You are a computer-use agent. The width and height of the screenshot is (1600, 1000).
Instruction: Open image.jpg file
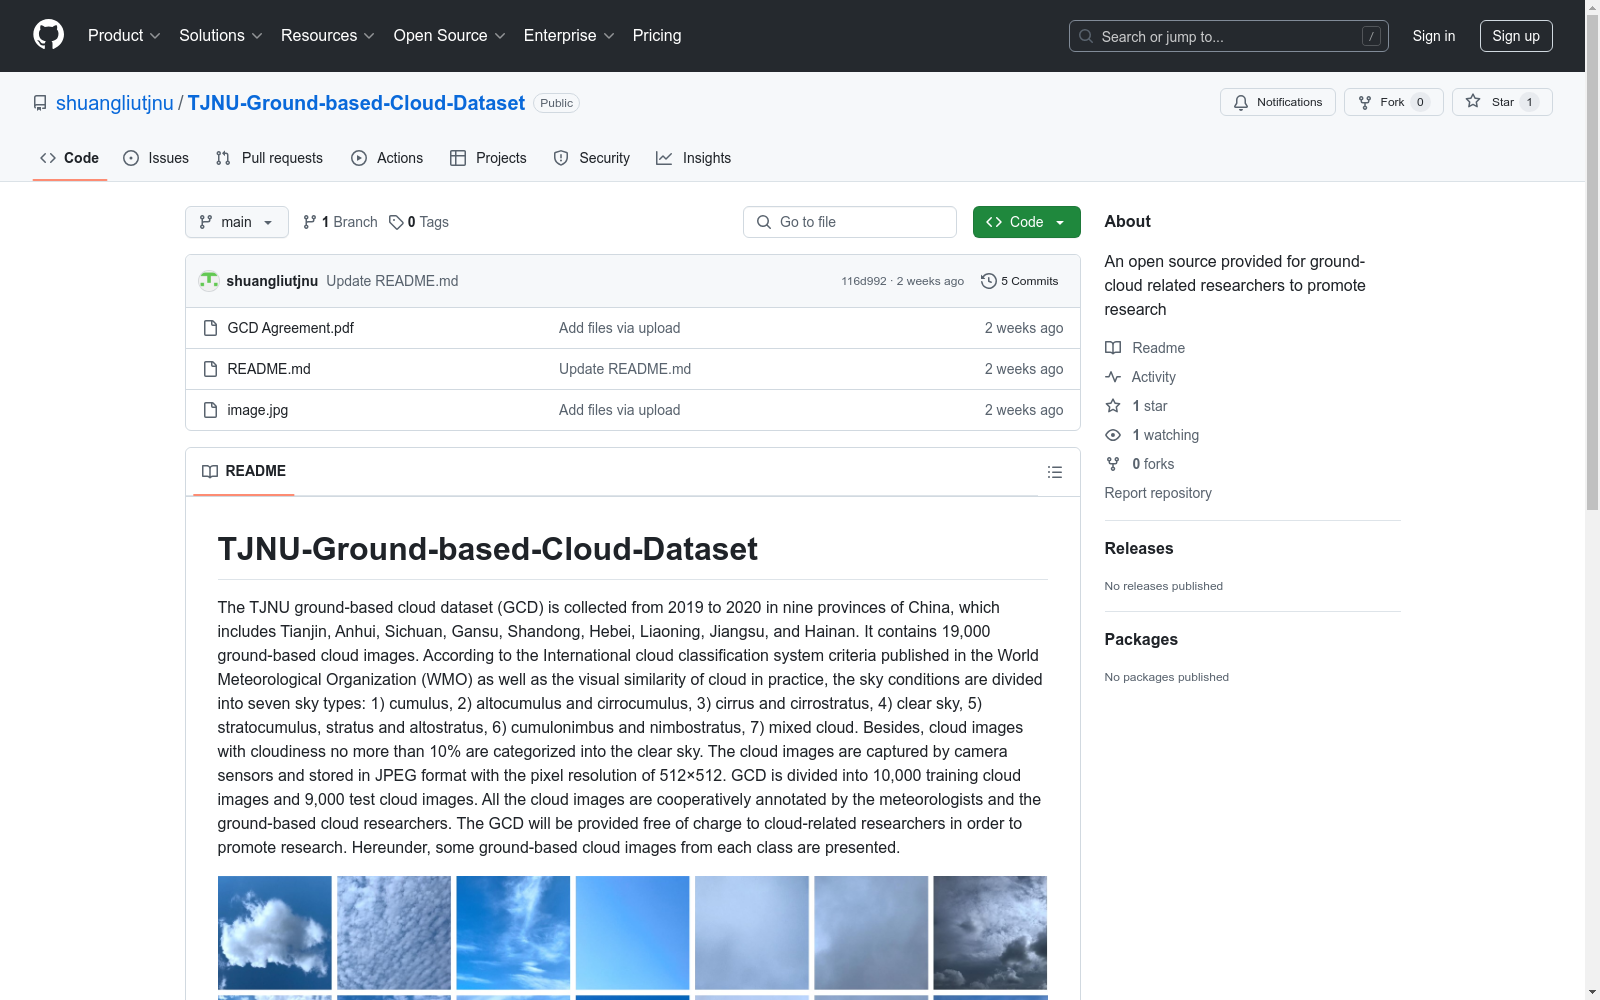[x=257, y=410]
